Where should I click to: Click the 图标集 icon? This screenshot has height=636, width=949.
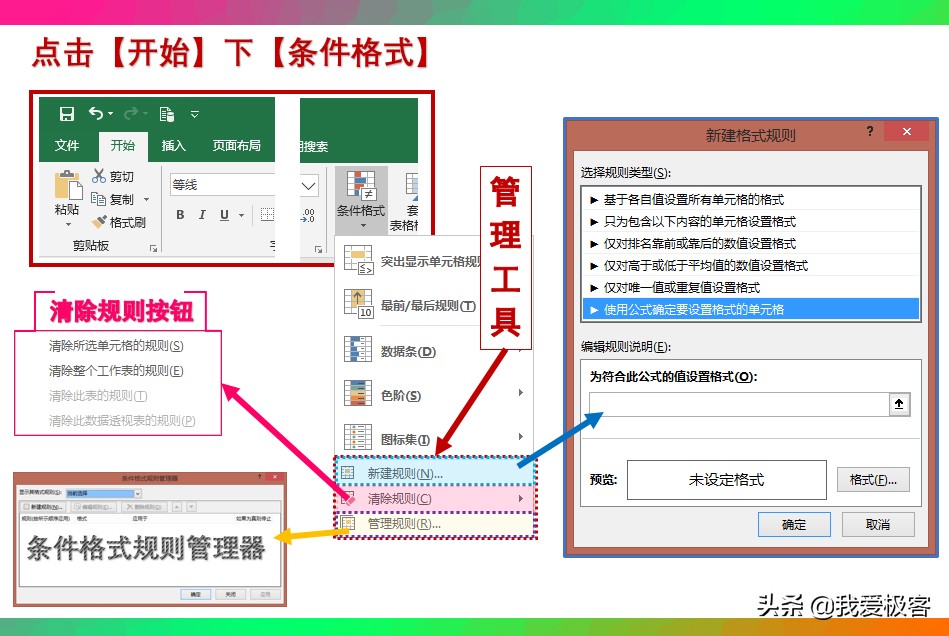click(358, 437)
